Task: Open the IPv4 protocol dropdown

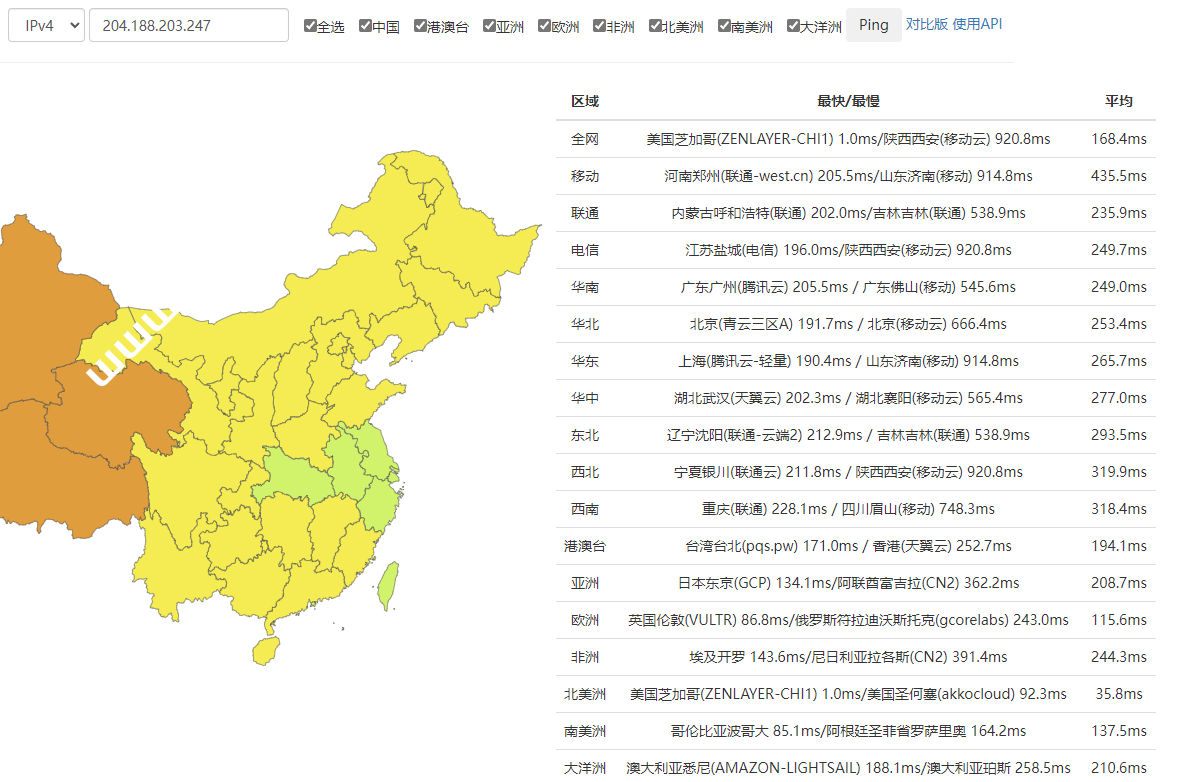Action: tap(45, 24)
